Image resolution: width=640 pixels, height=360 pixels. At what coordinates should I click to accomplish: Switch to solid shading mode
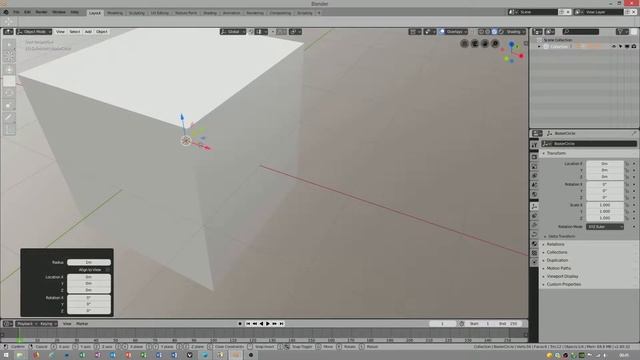click(x=488, y=31)
